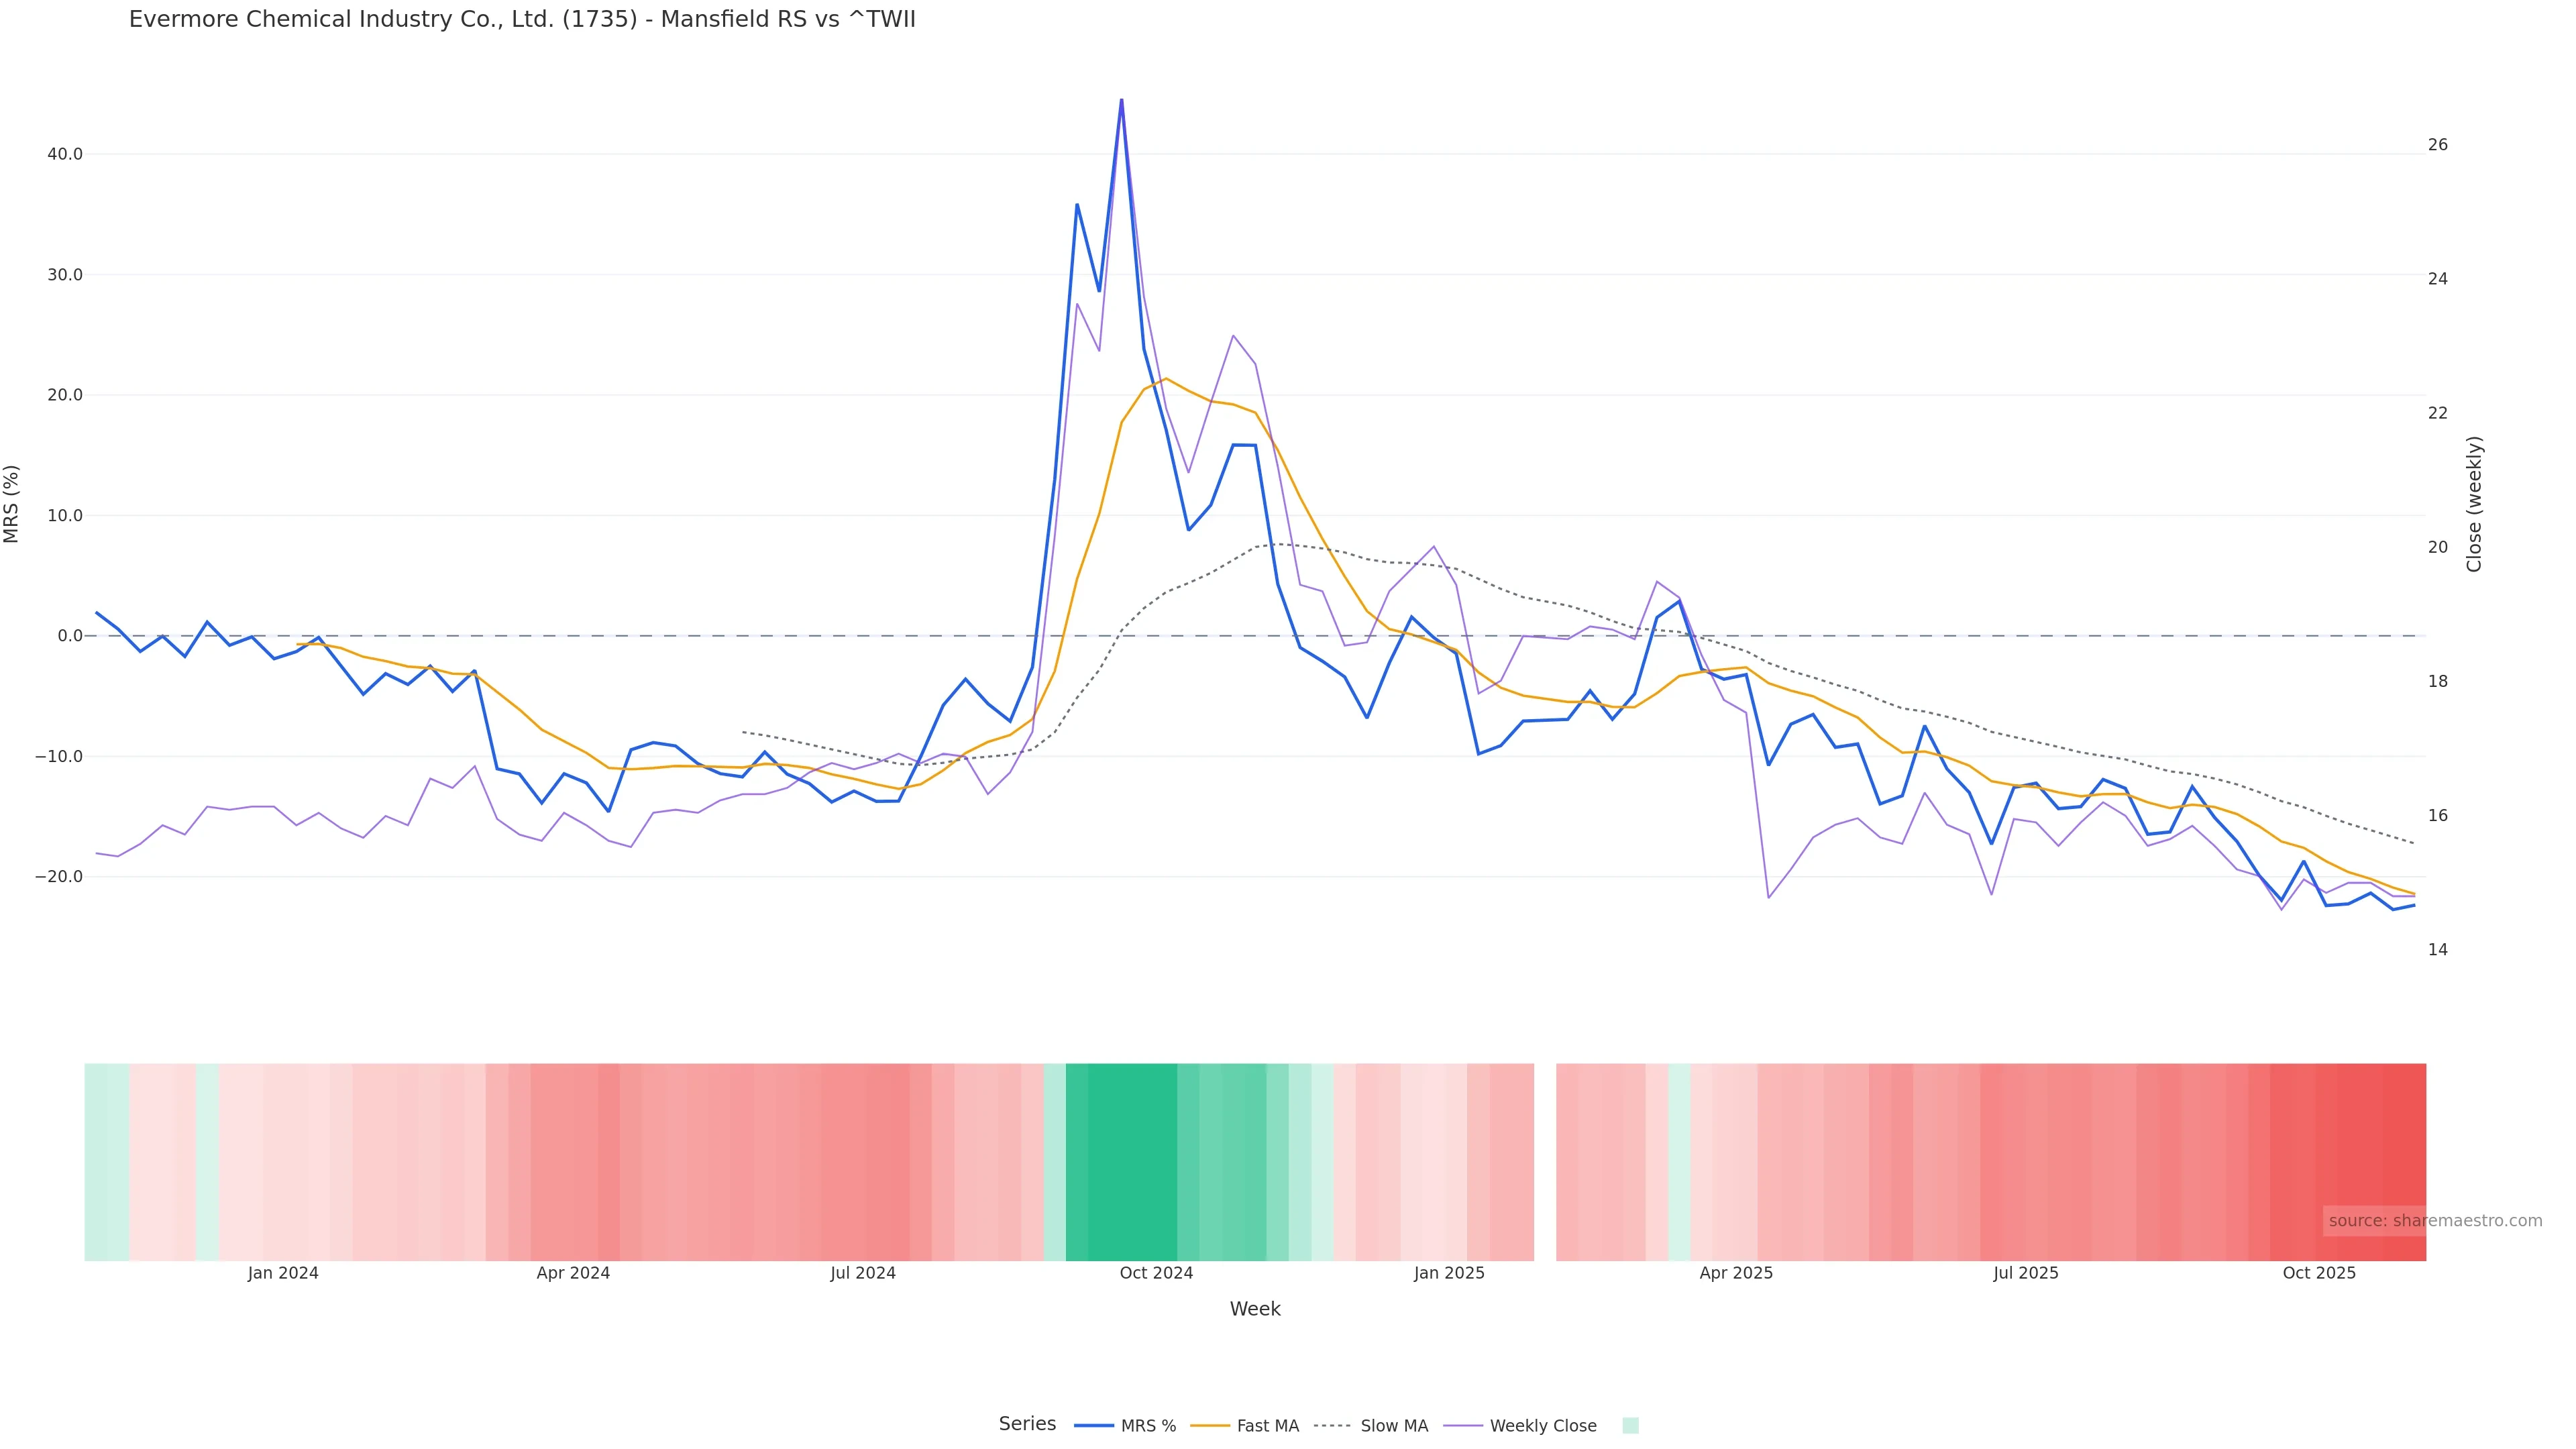
Task: Click the pale green legend swatch
Action: (x=1630, y=1426)
